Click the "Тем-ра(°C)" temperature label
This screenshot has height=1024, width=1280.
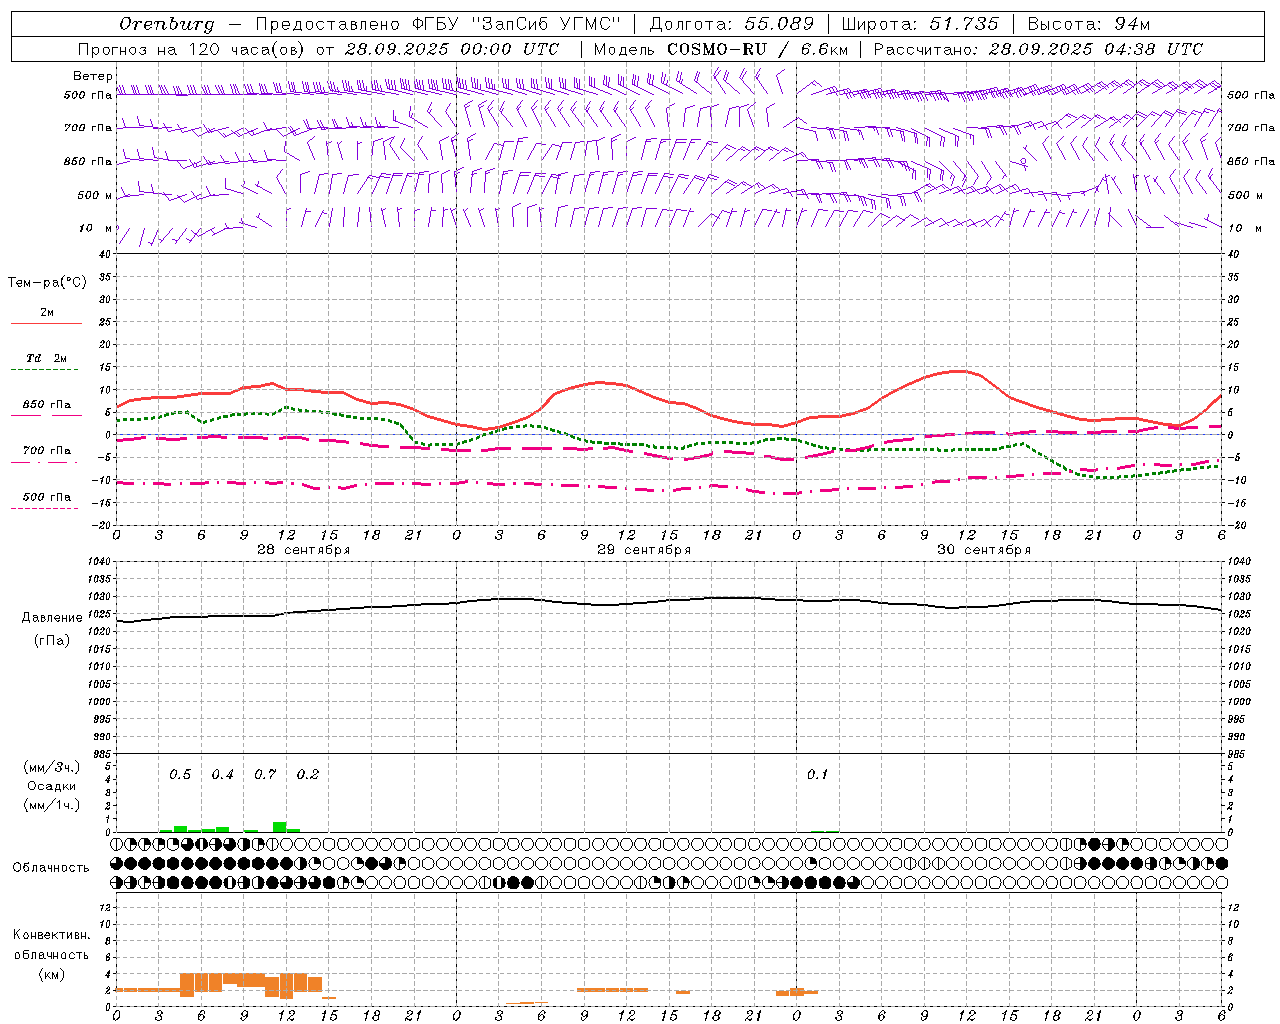click(x=47, y=283)
